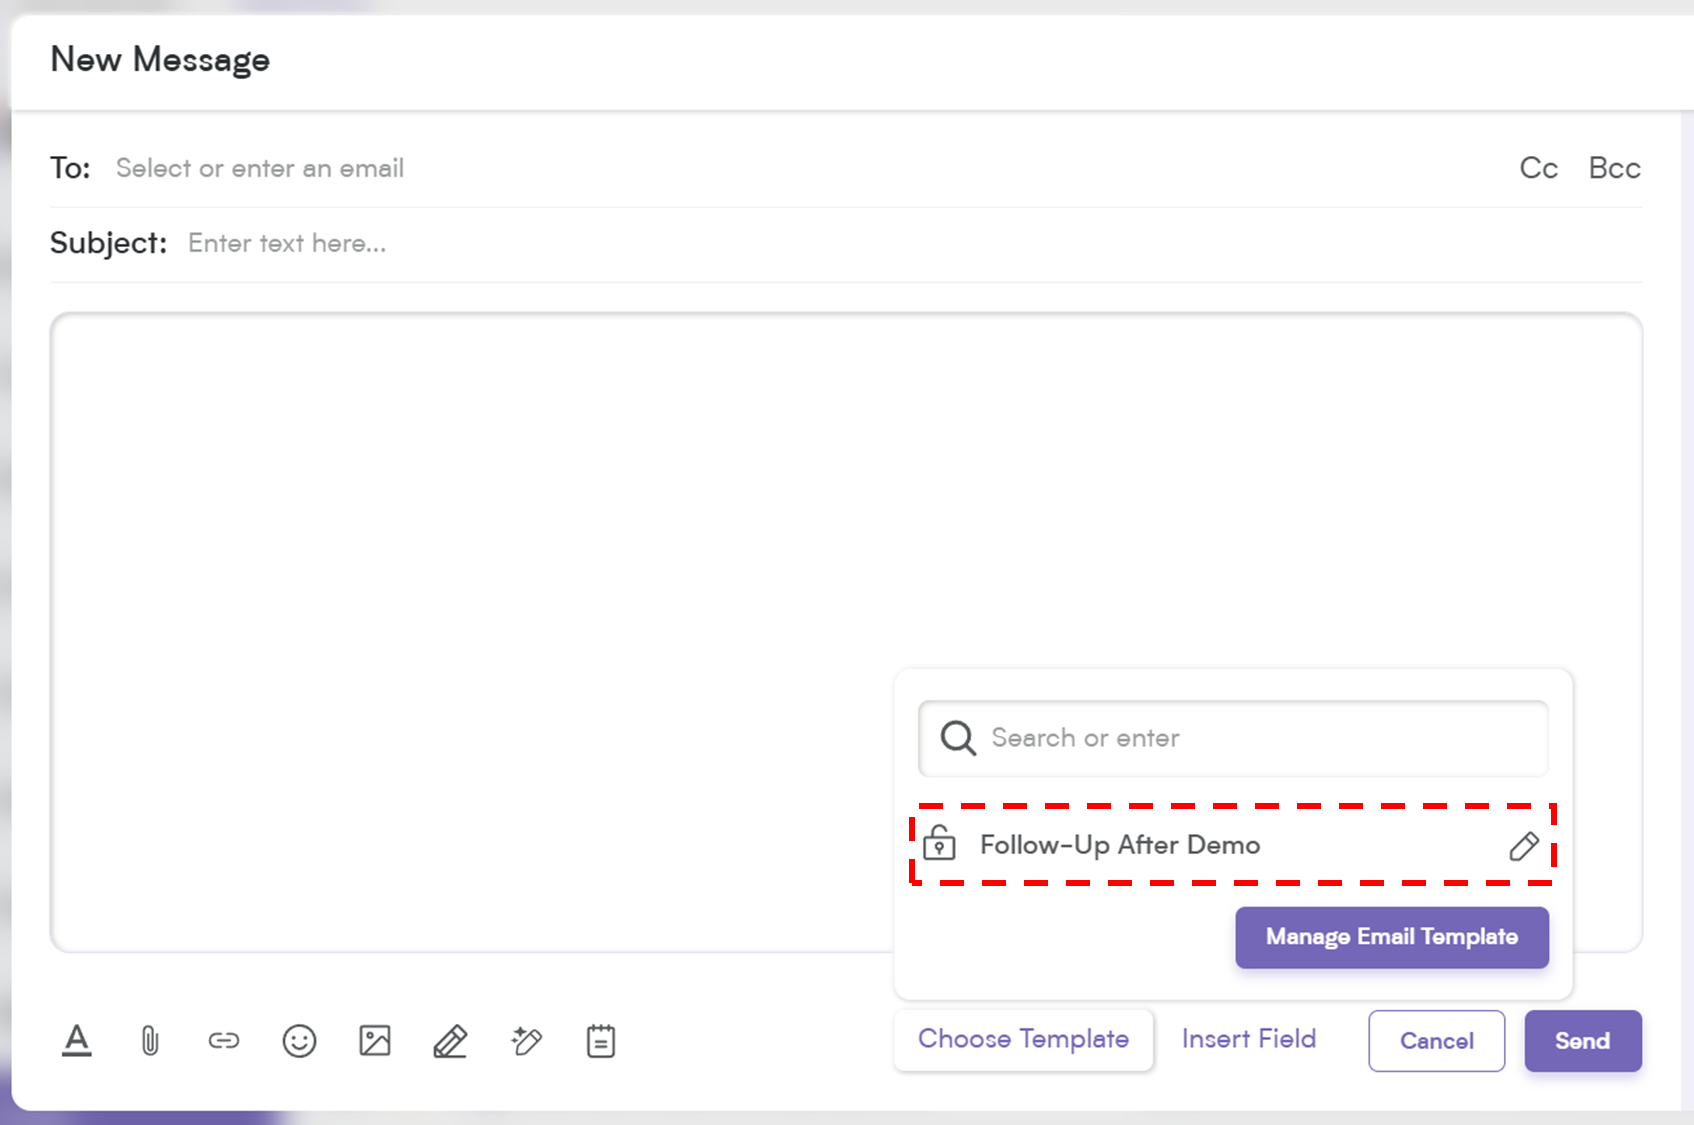Insert a hyperlink using the link icon
1694x1125 pixels.
click(x=224, y=1041)
